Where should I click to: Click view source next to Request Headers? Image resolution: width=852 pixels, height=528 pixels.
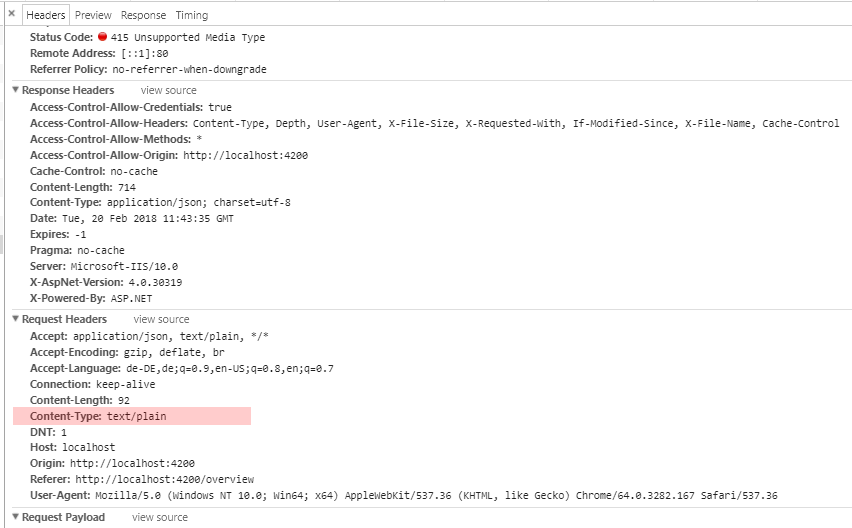point(161,319)
